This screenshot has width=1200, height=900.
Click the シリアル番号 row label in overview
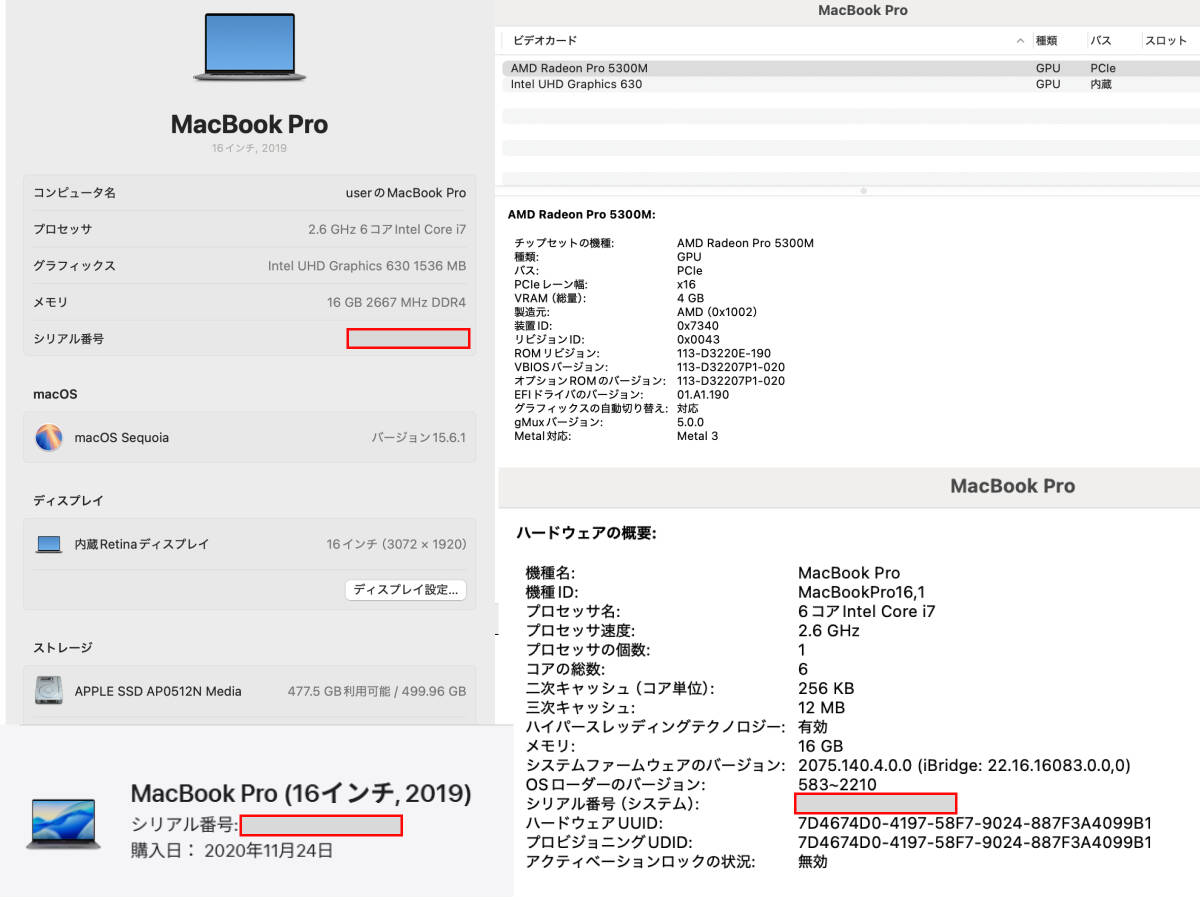click(68, 339)
